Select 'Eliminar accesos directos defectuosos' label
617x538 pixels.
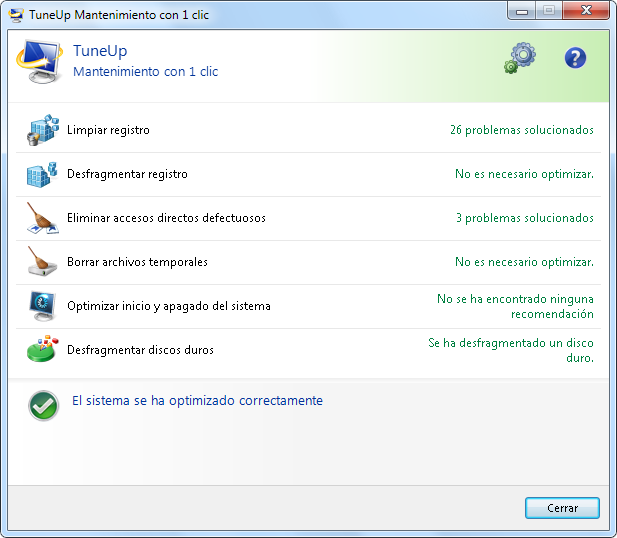point(166,218)
